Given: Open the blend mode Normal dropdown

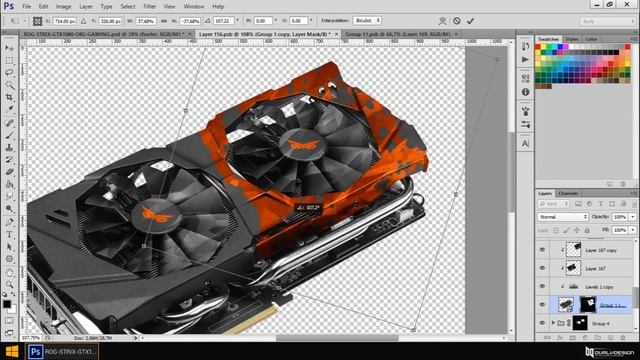Looking at the screenshot, I should [x=563, y=217].
